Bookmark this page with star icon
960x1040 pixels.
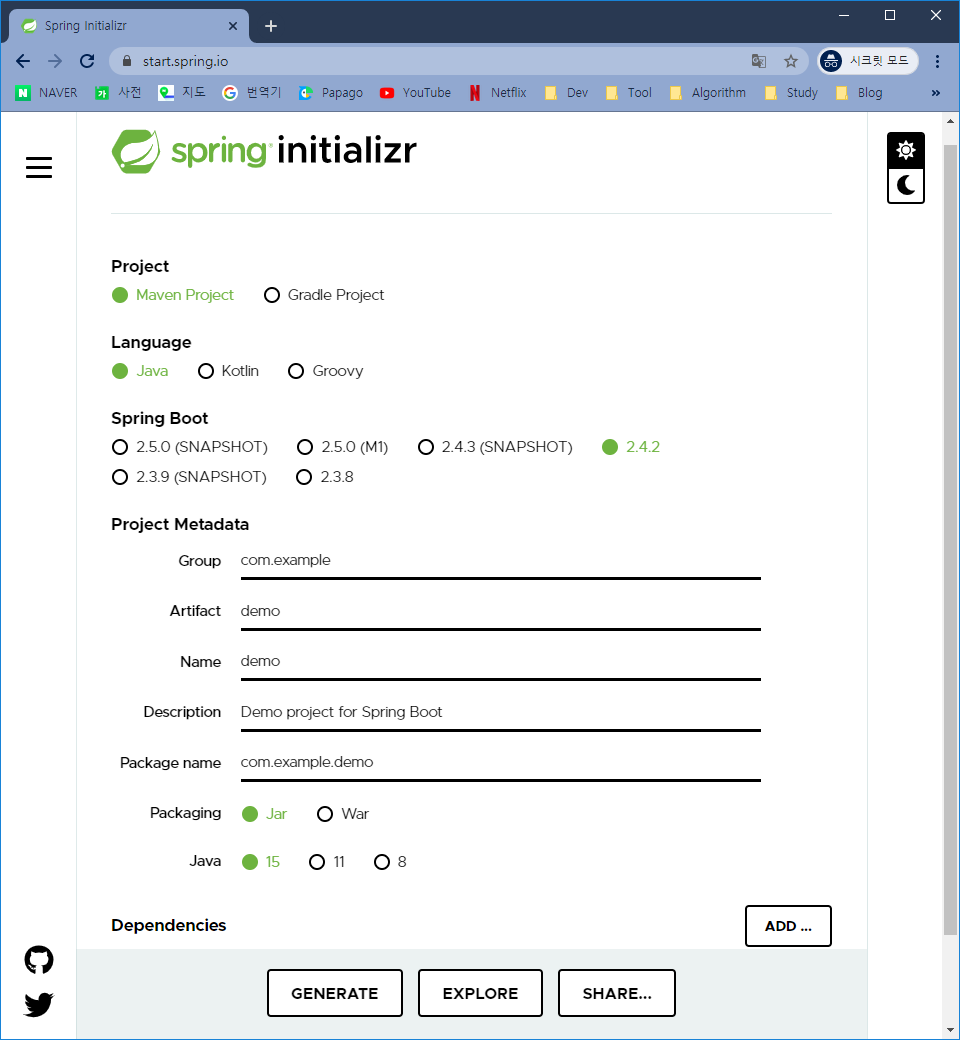coord(791,61)
